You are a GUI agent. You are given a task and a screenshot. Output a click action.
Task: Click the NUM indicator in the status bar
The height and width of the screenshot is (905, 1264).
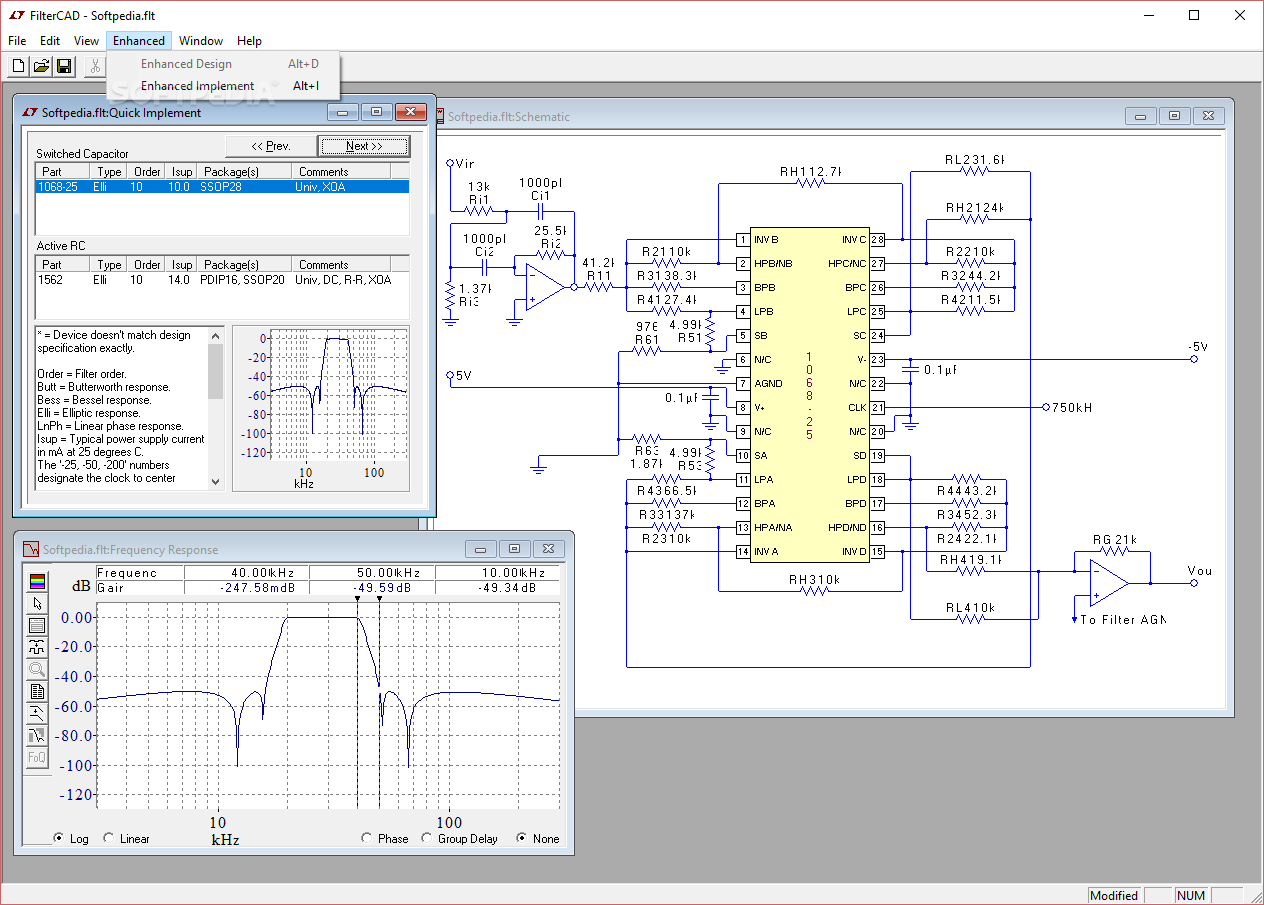(x=1190, y=895)
